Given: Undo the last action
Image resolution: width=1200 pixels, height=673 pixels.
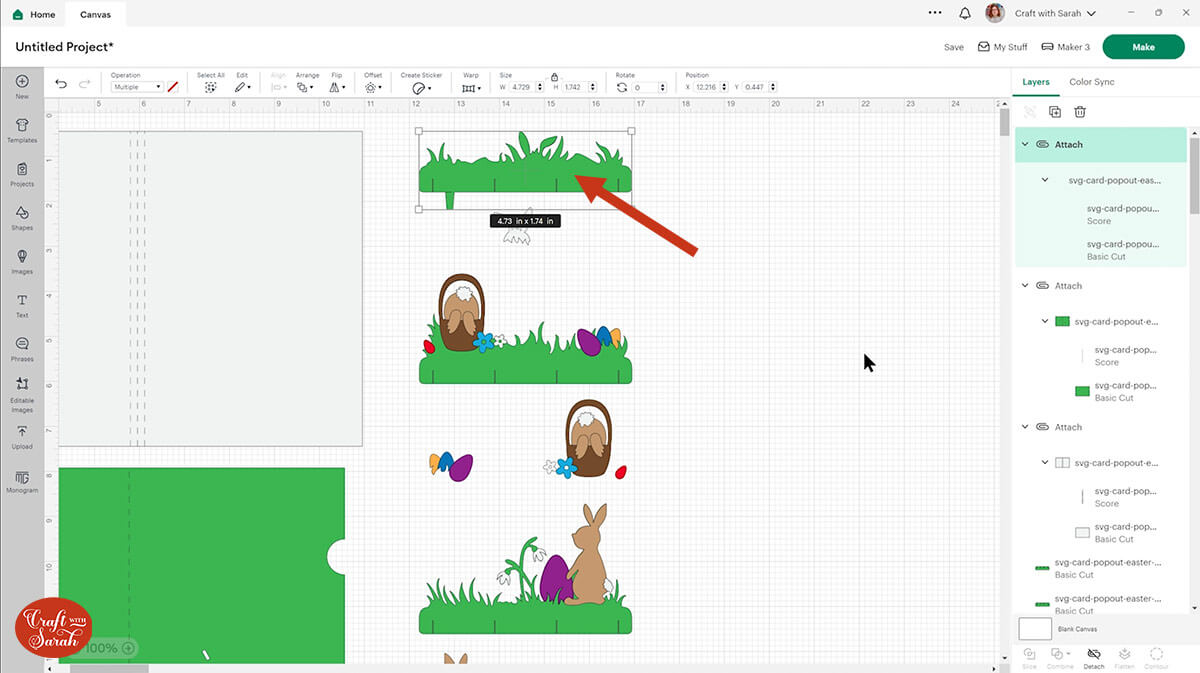Looking at the screenshot, I should click(61, 85).
